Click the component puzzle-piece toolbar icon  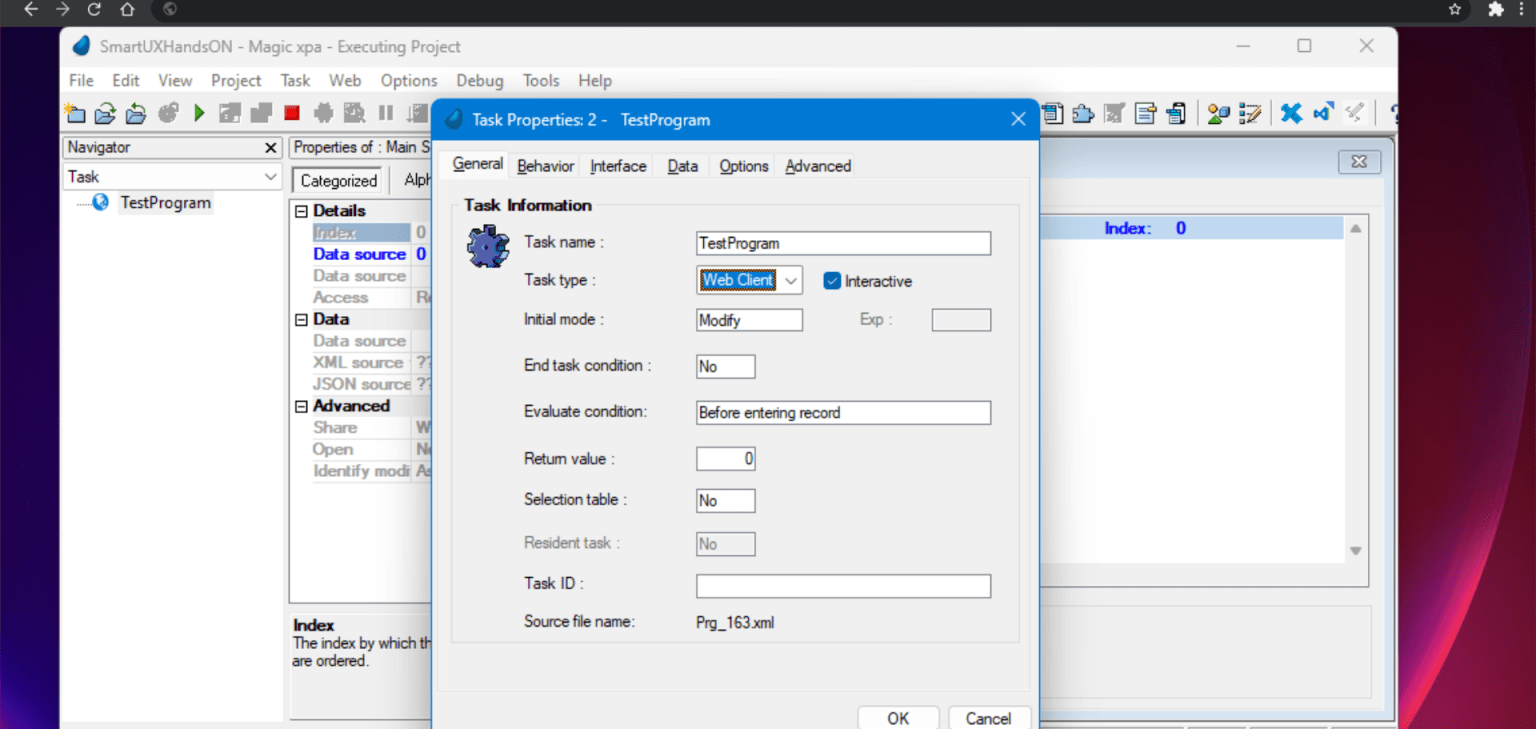(x=1083, y=112)
